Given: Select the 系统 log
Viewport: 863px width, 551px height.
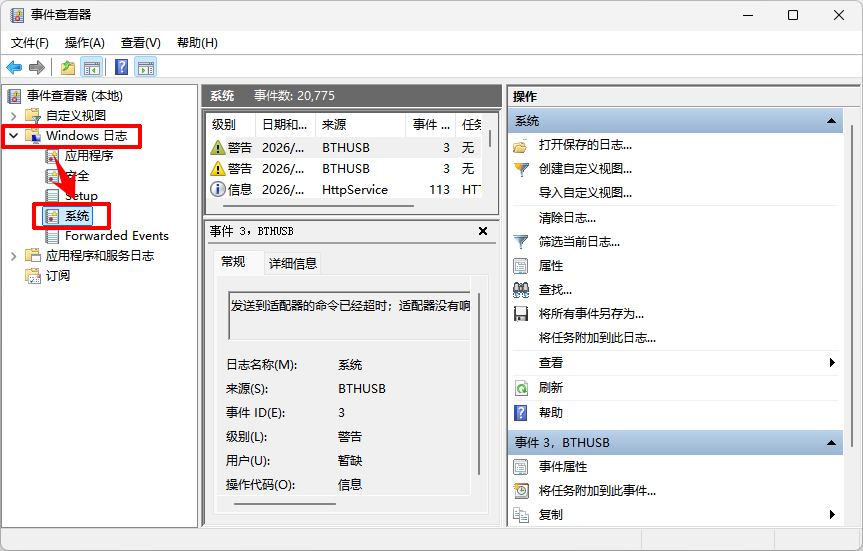Looking at the screenshot, I should [x=77, y=216].
